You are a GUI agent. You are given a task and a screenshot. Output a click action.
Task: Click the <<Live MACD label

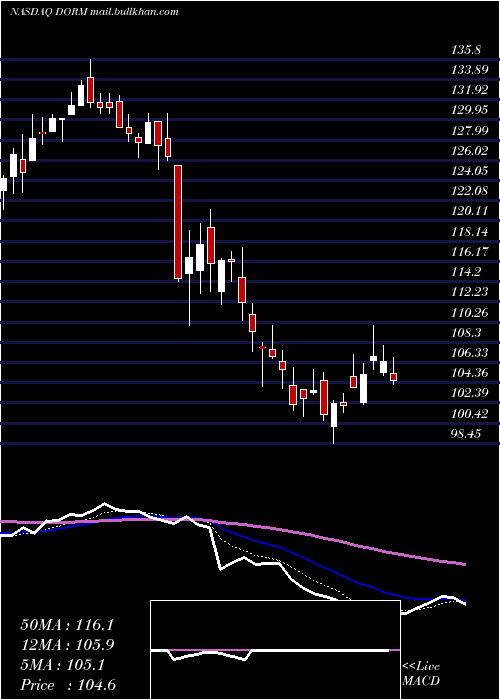click(421, 674)
